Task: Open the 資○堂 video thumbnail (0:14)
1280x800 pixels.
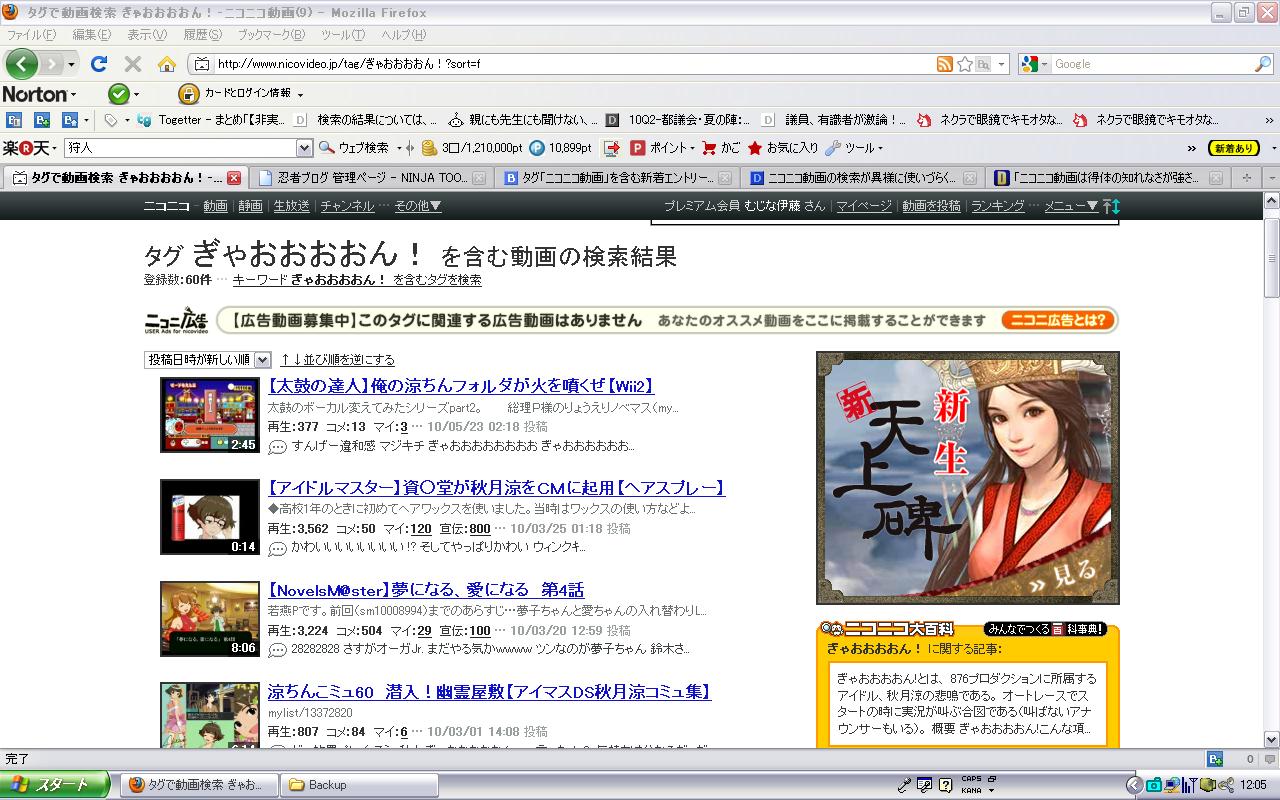Action: tap(210, 517)
